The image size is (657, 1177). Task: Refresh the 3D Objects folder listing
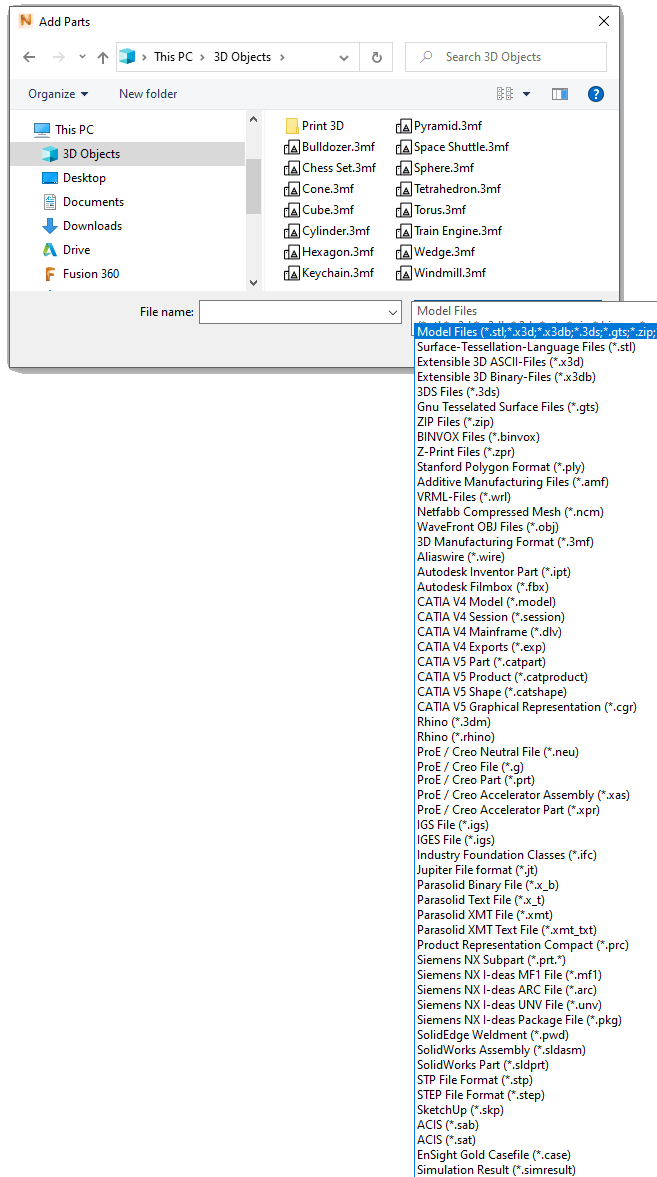376,57
